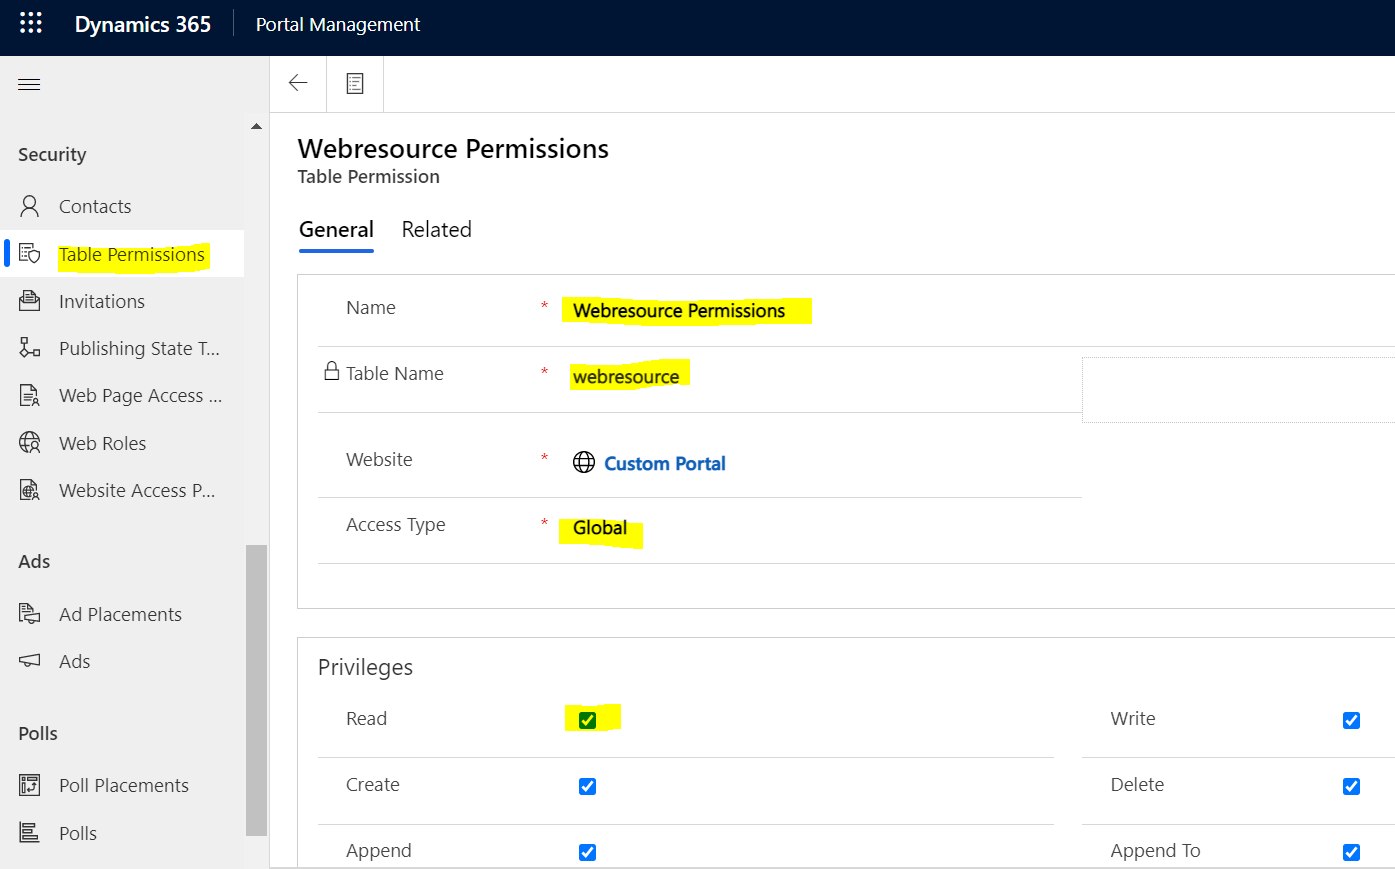This screenshot has width=1395, height=869.
Task: Open the Dynamics 365 app launcher waffle icon
Action: click(x=30, y=22)
